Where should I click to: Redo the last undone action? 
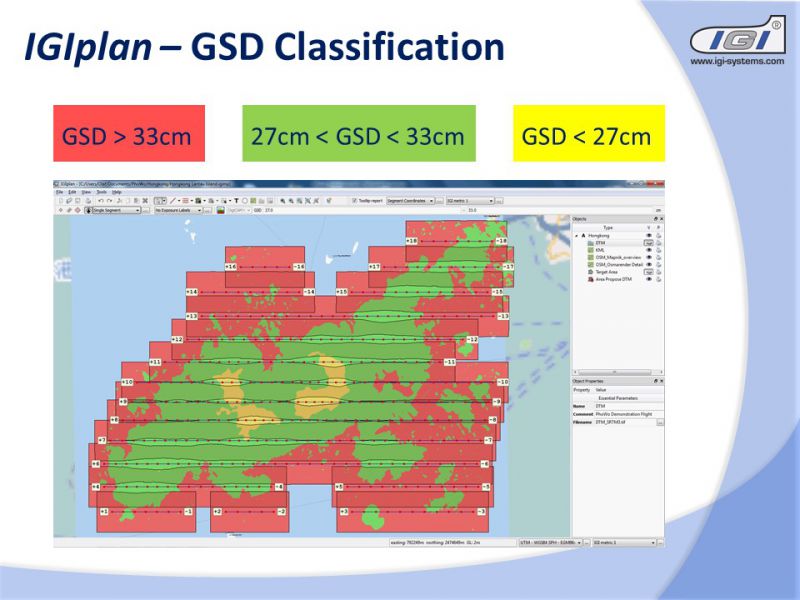(x=110, y=201)
